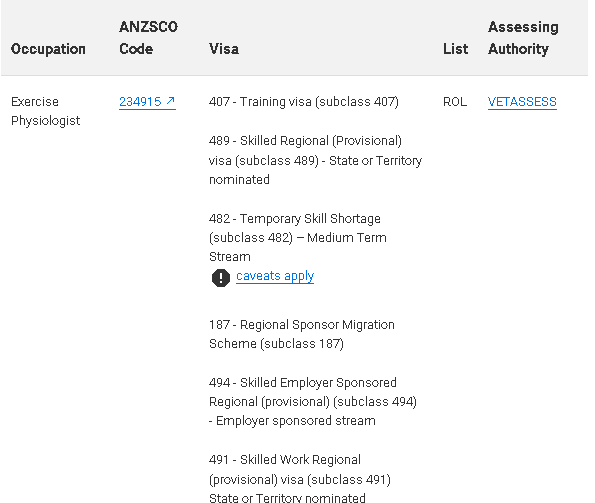Click the Assessing Authority column header
The image size is (595, 503).
click(523, 38)
